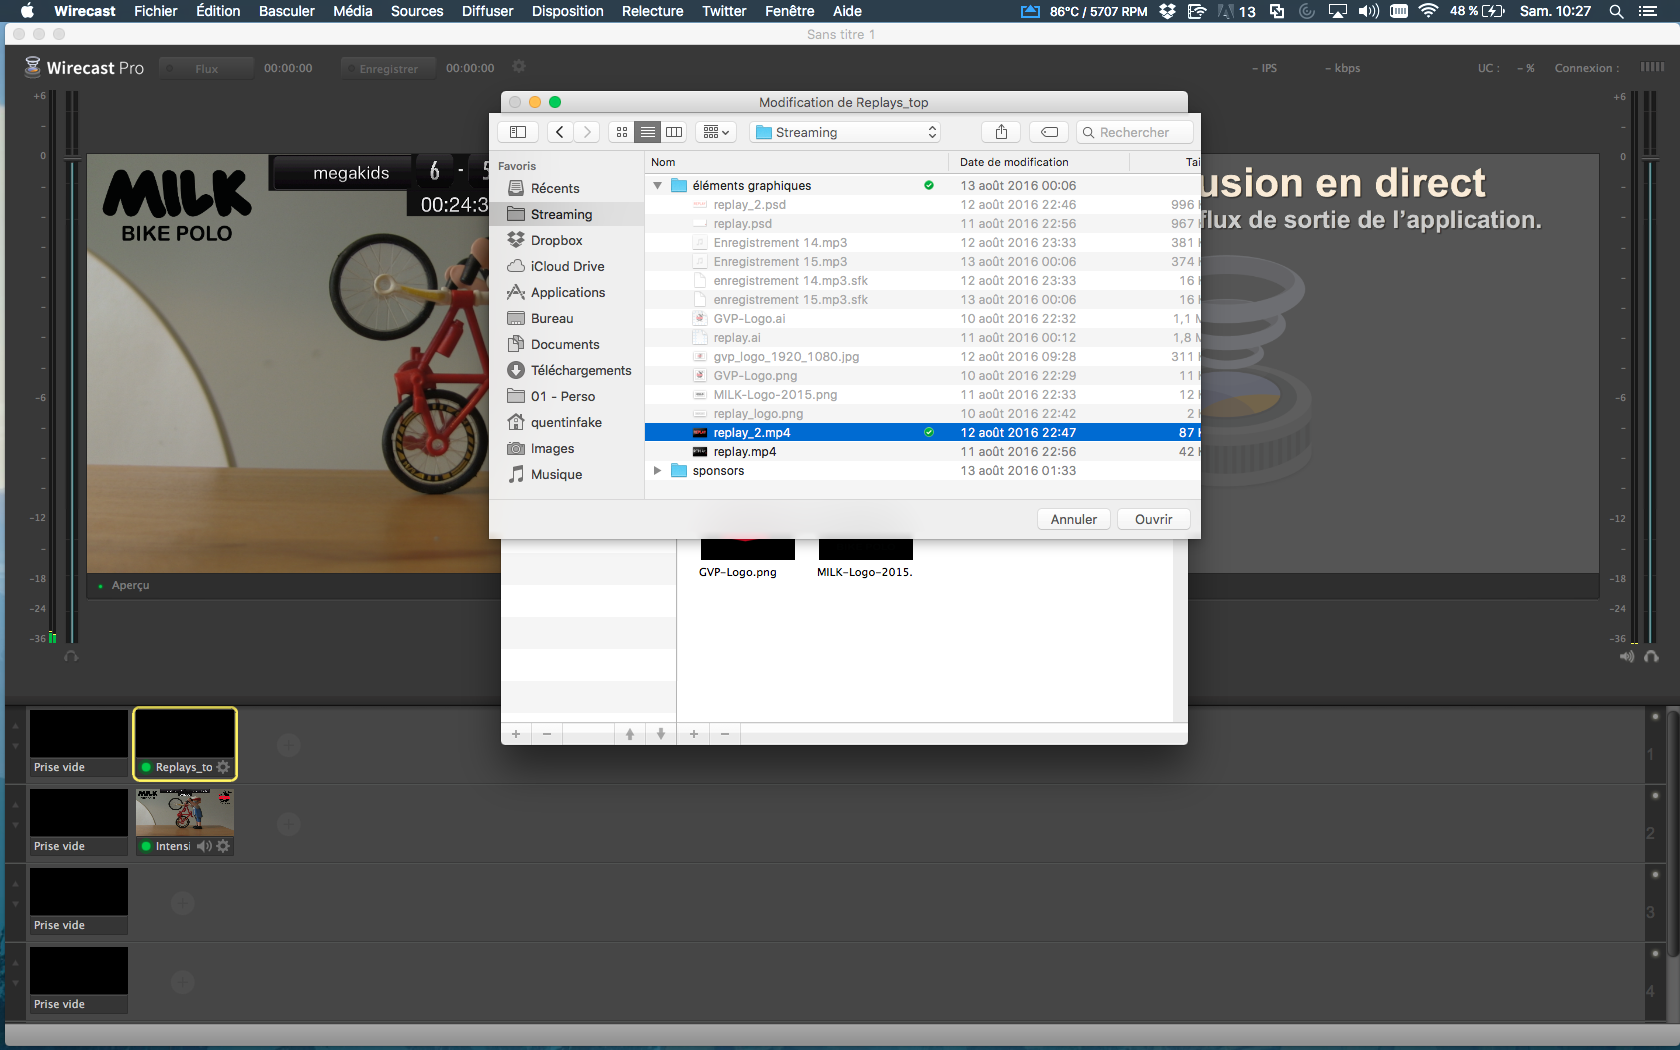Click the edit tags icon
Screen dimensions: 1680x1050
point(1049,132)
